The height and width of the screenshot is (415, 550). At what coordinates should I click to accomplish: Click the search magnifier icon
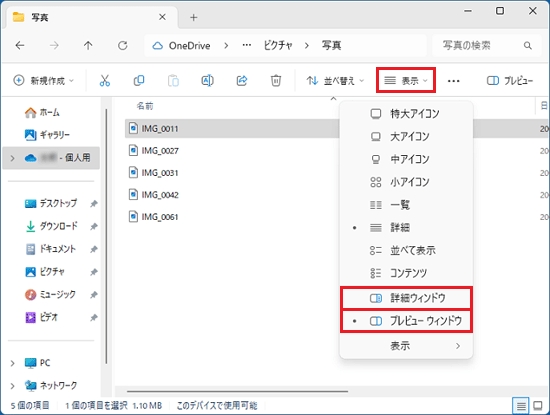pyautogui.click(x=528, y=45)
